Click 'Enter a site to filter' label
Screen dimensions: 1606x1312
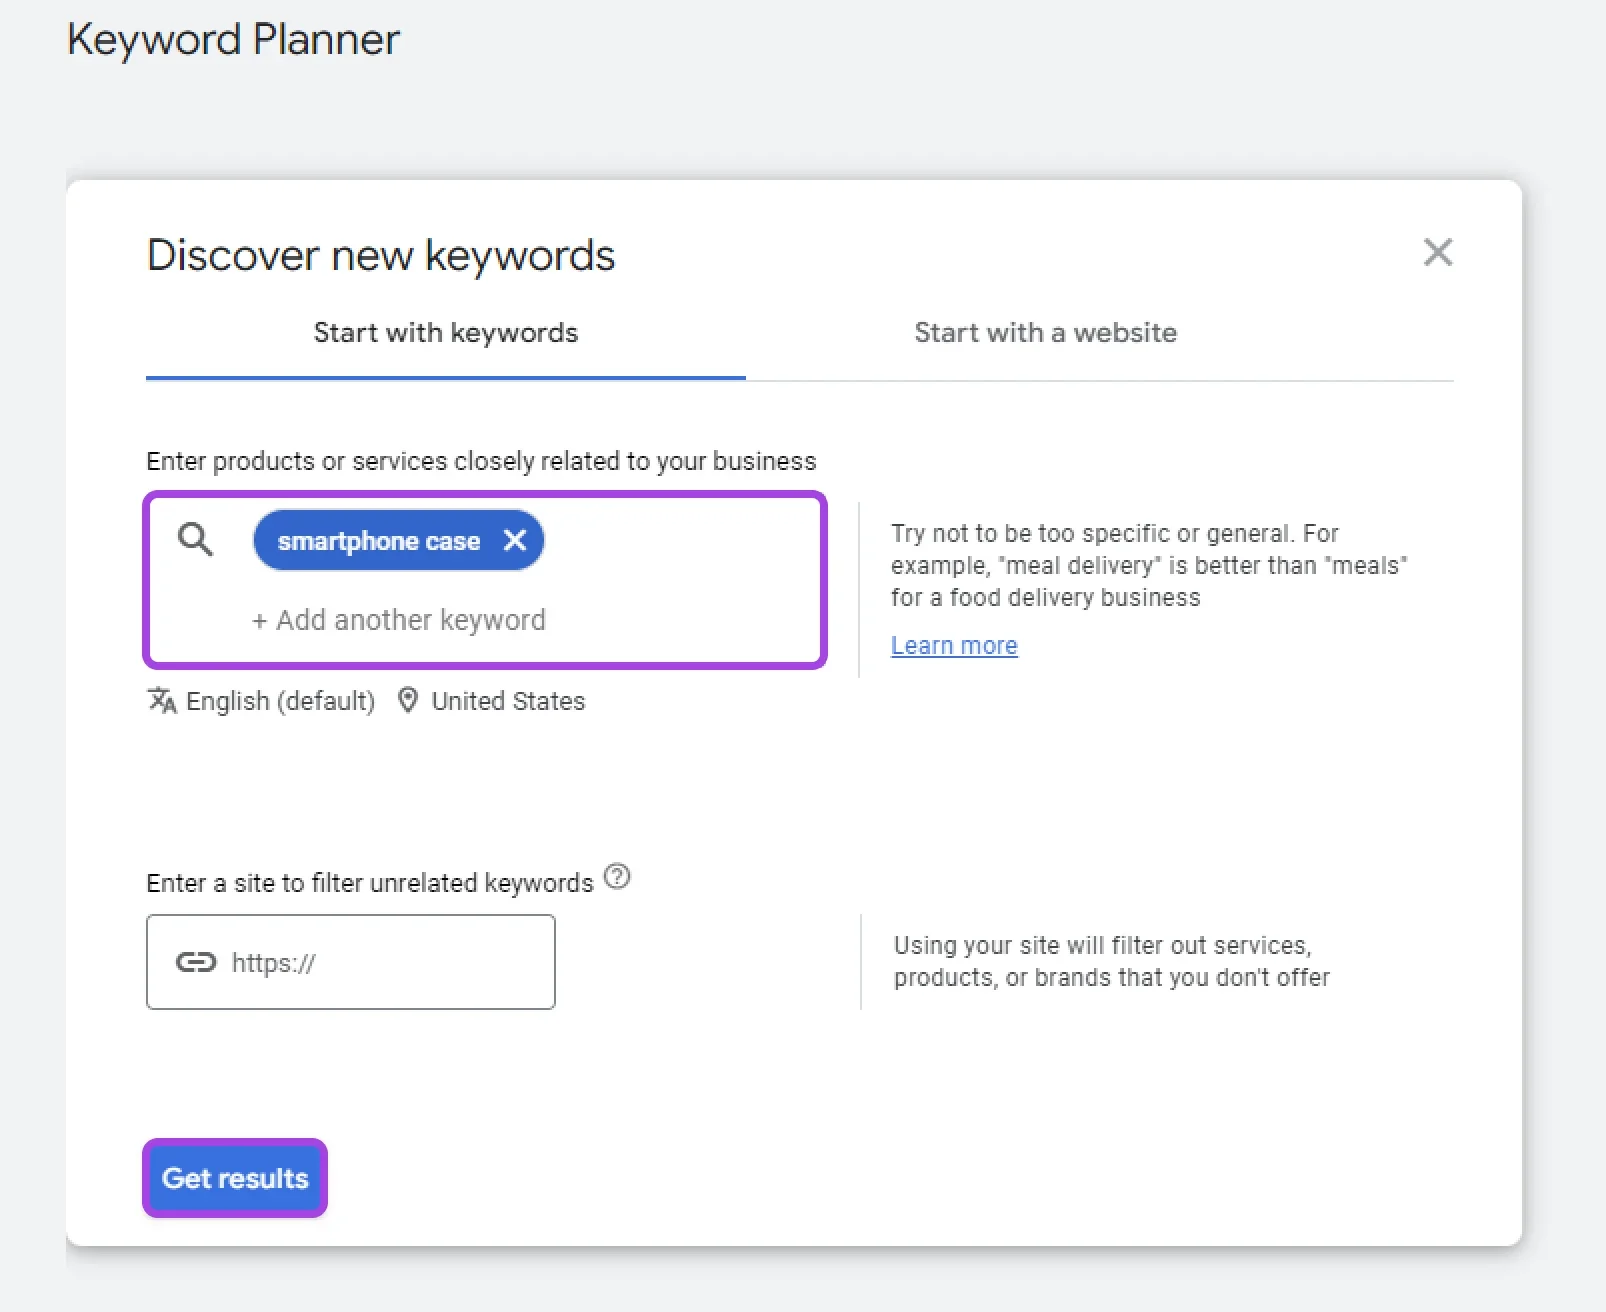click(x=370, y=883)
